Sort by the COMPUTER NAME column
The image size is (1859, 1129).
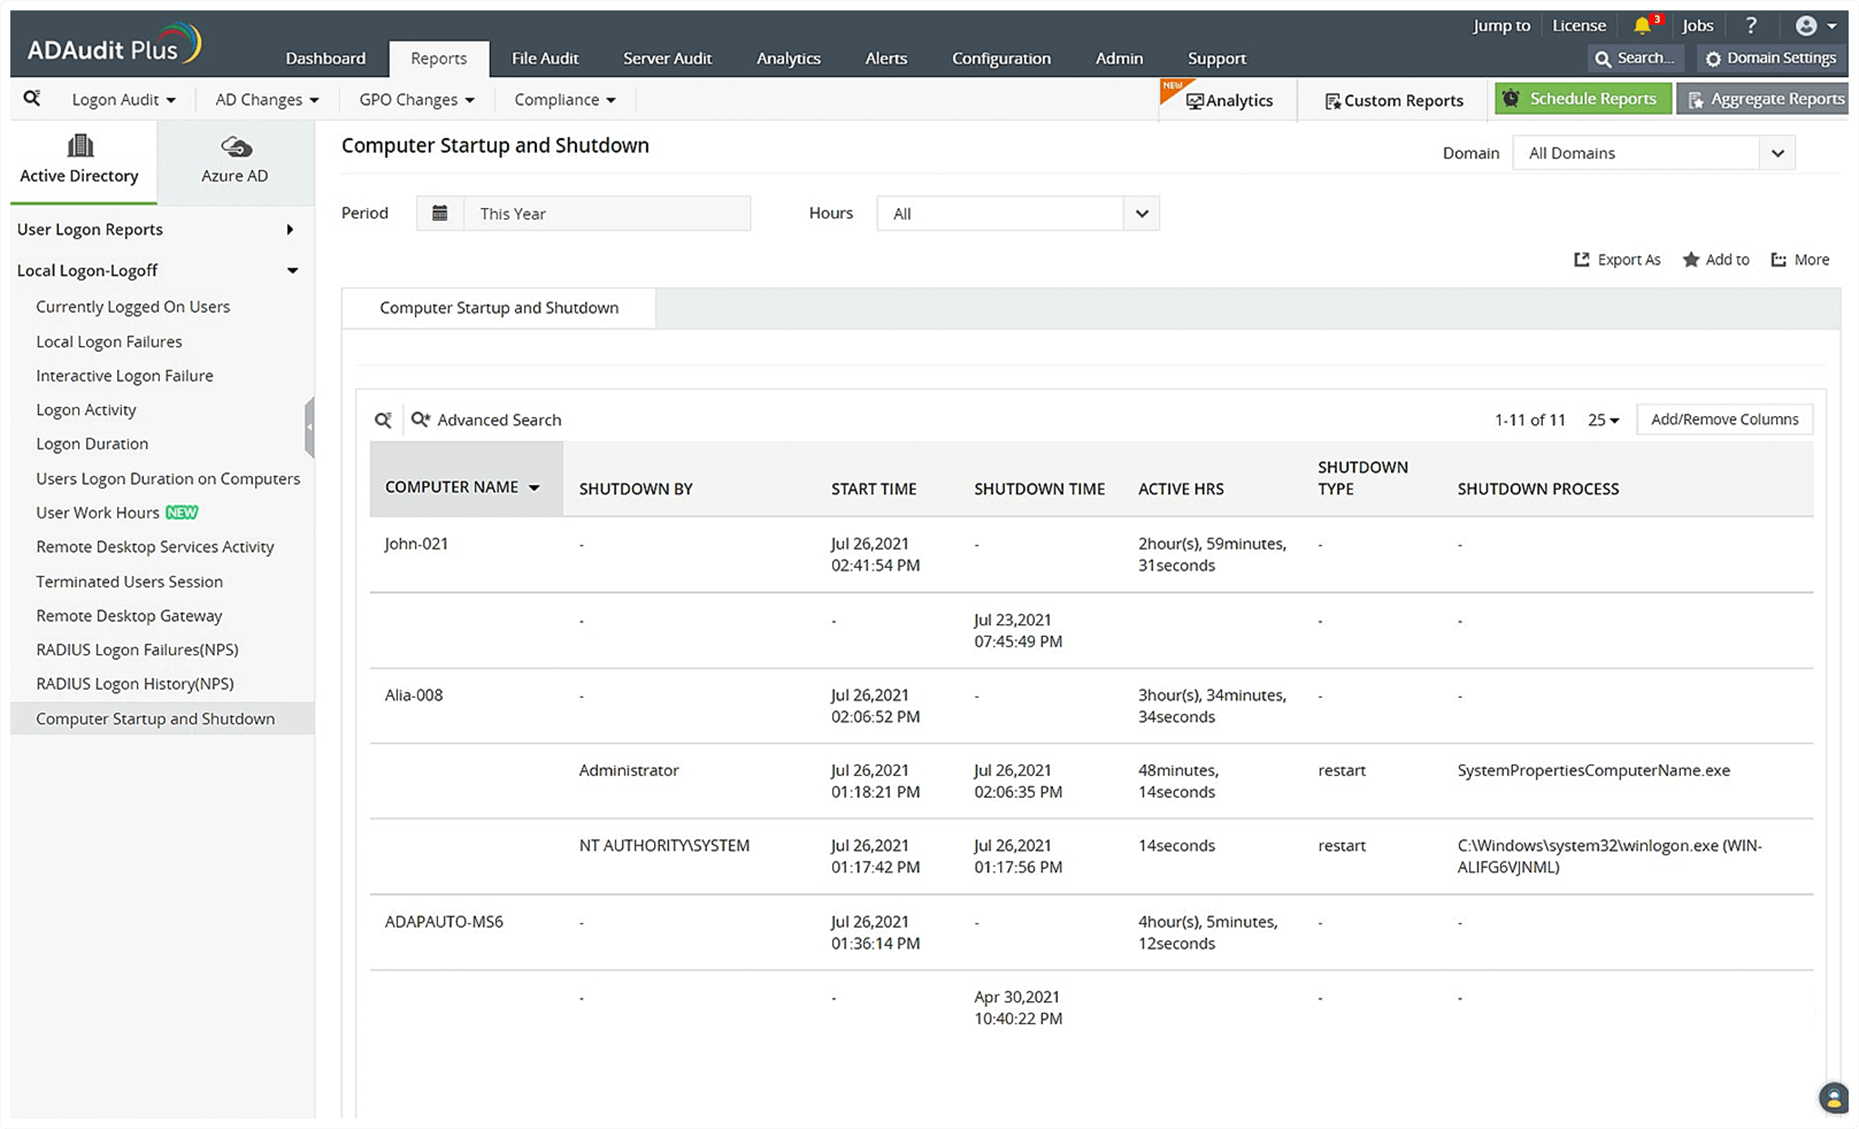[x=462, y=487]
